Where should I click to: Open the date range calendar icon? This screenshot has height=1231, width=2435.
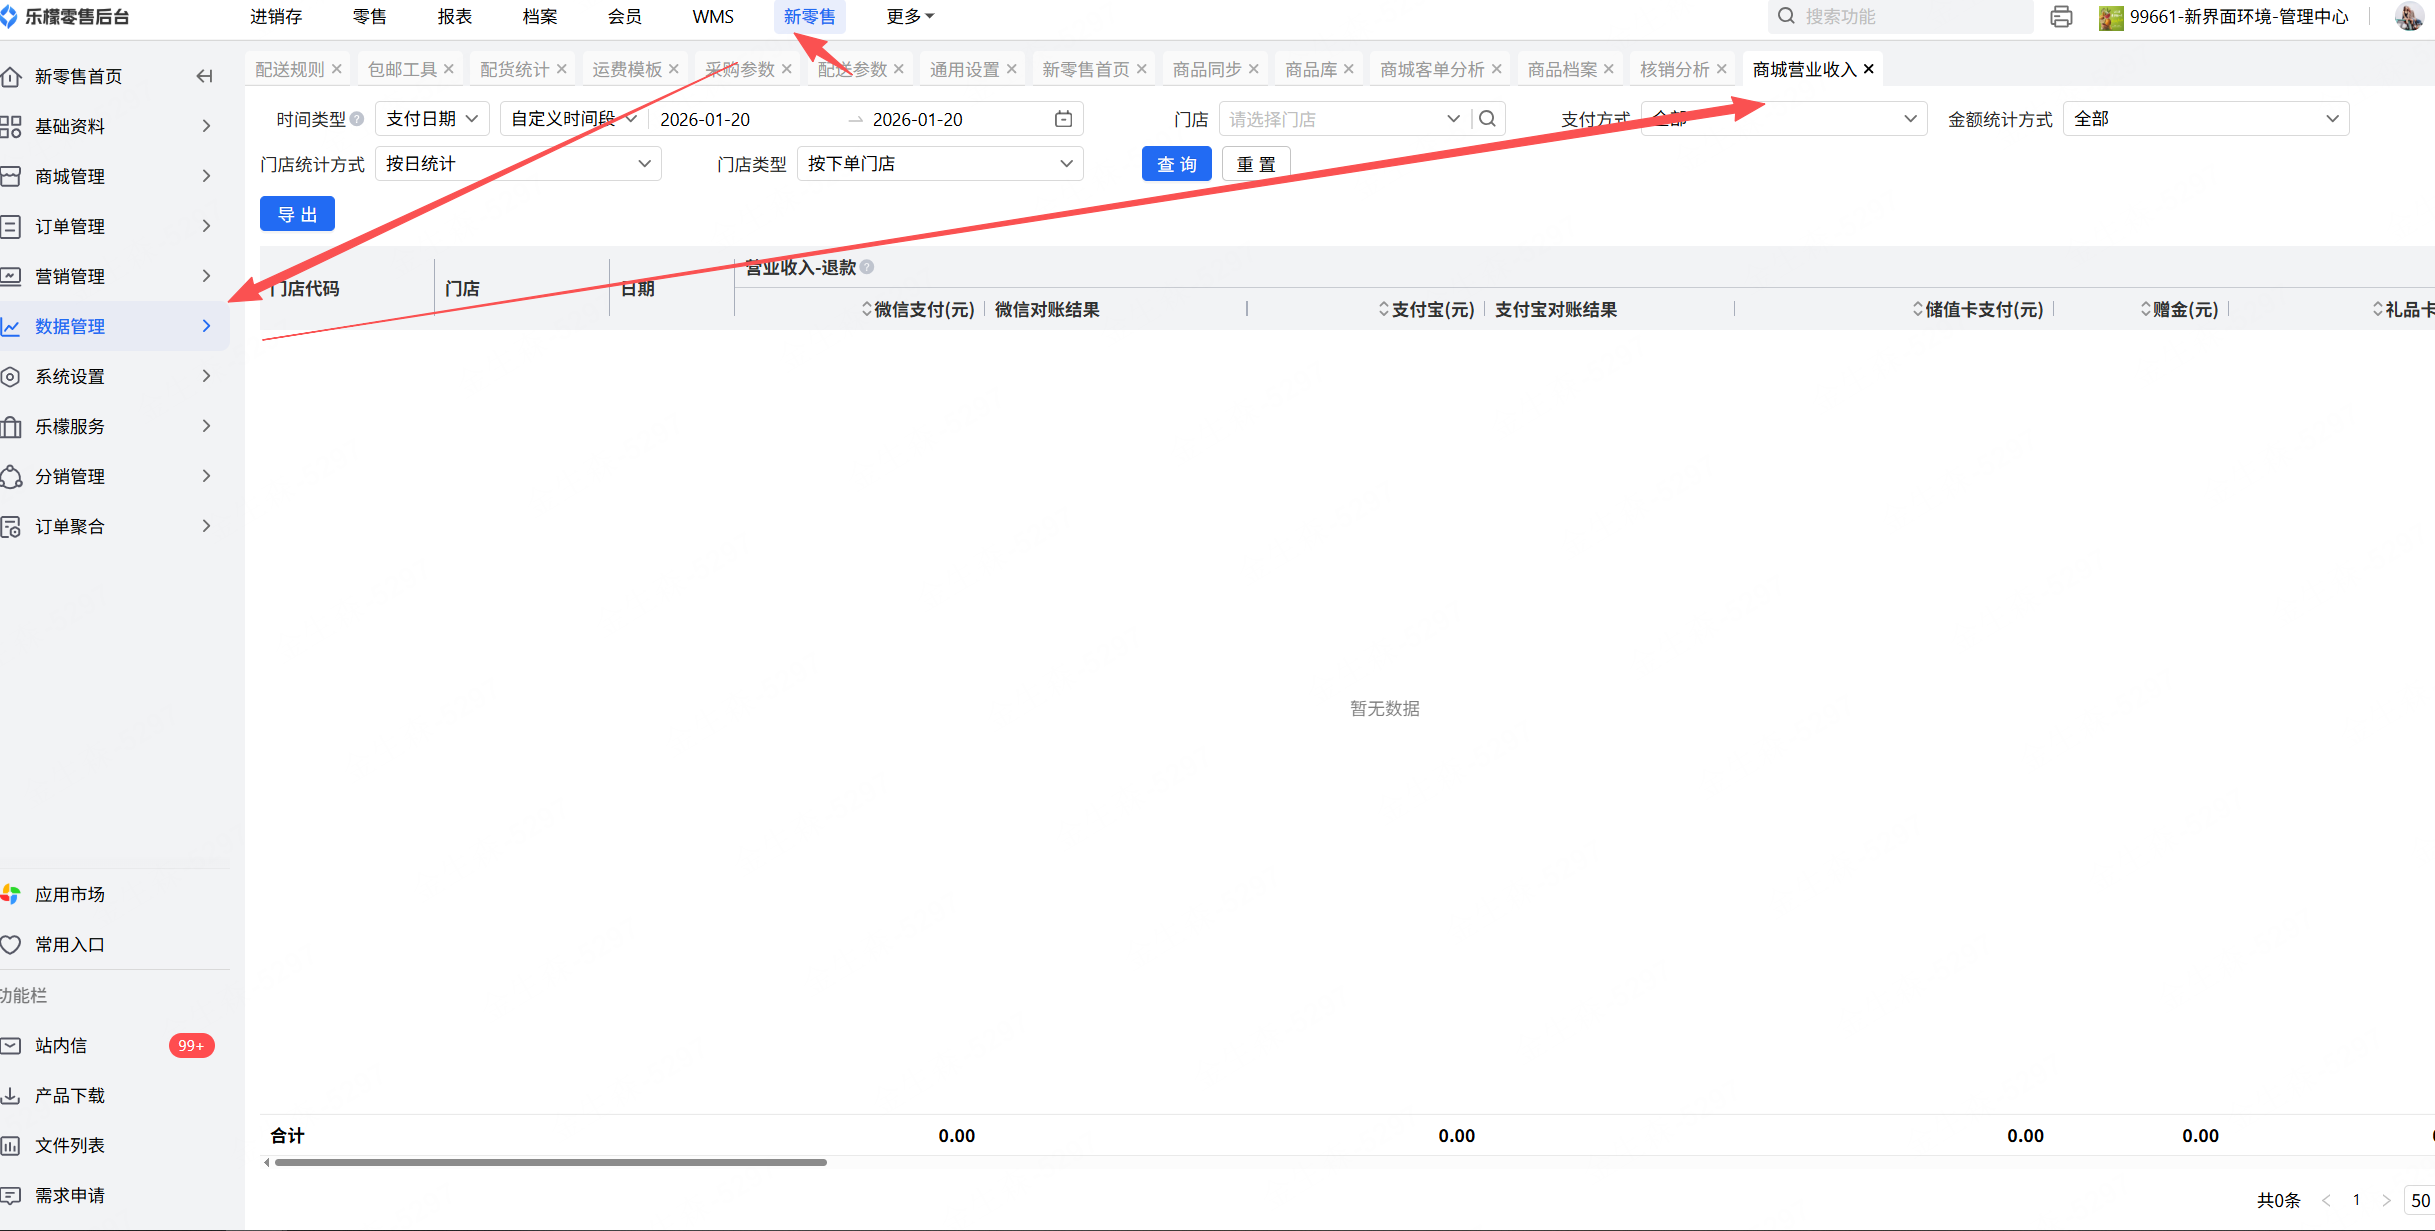(1063, 119)
